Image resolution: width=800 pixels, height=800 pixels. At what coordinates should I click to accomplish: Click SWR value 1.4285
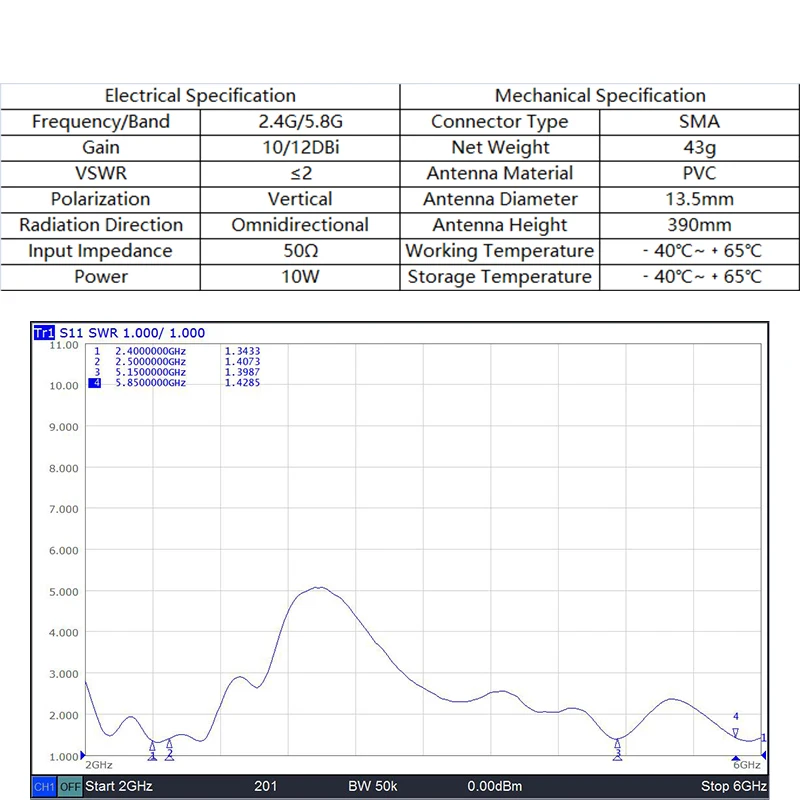(242, 383)
